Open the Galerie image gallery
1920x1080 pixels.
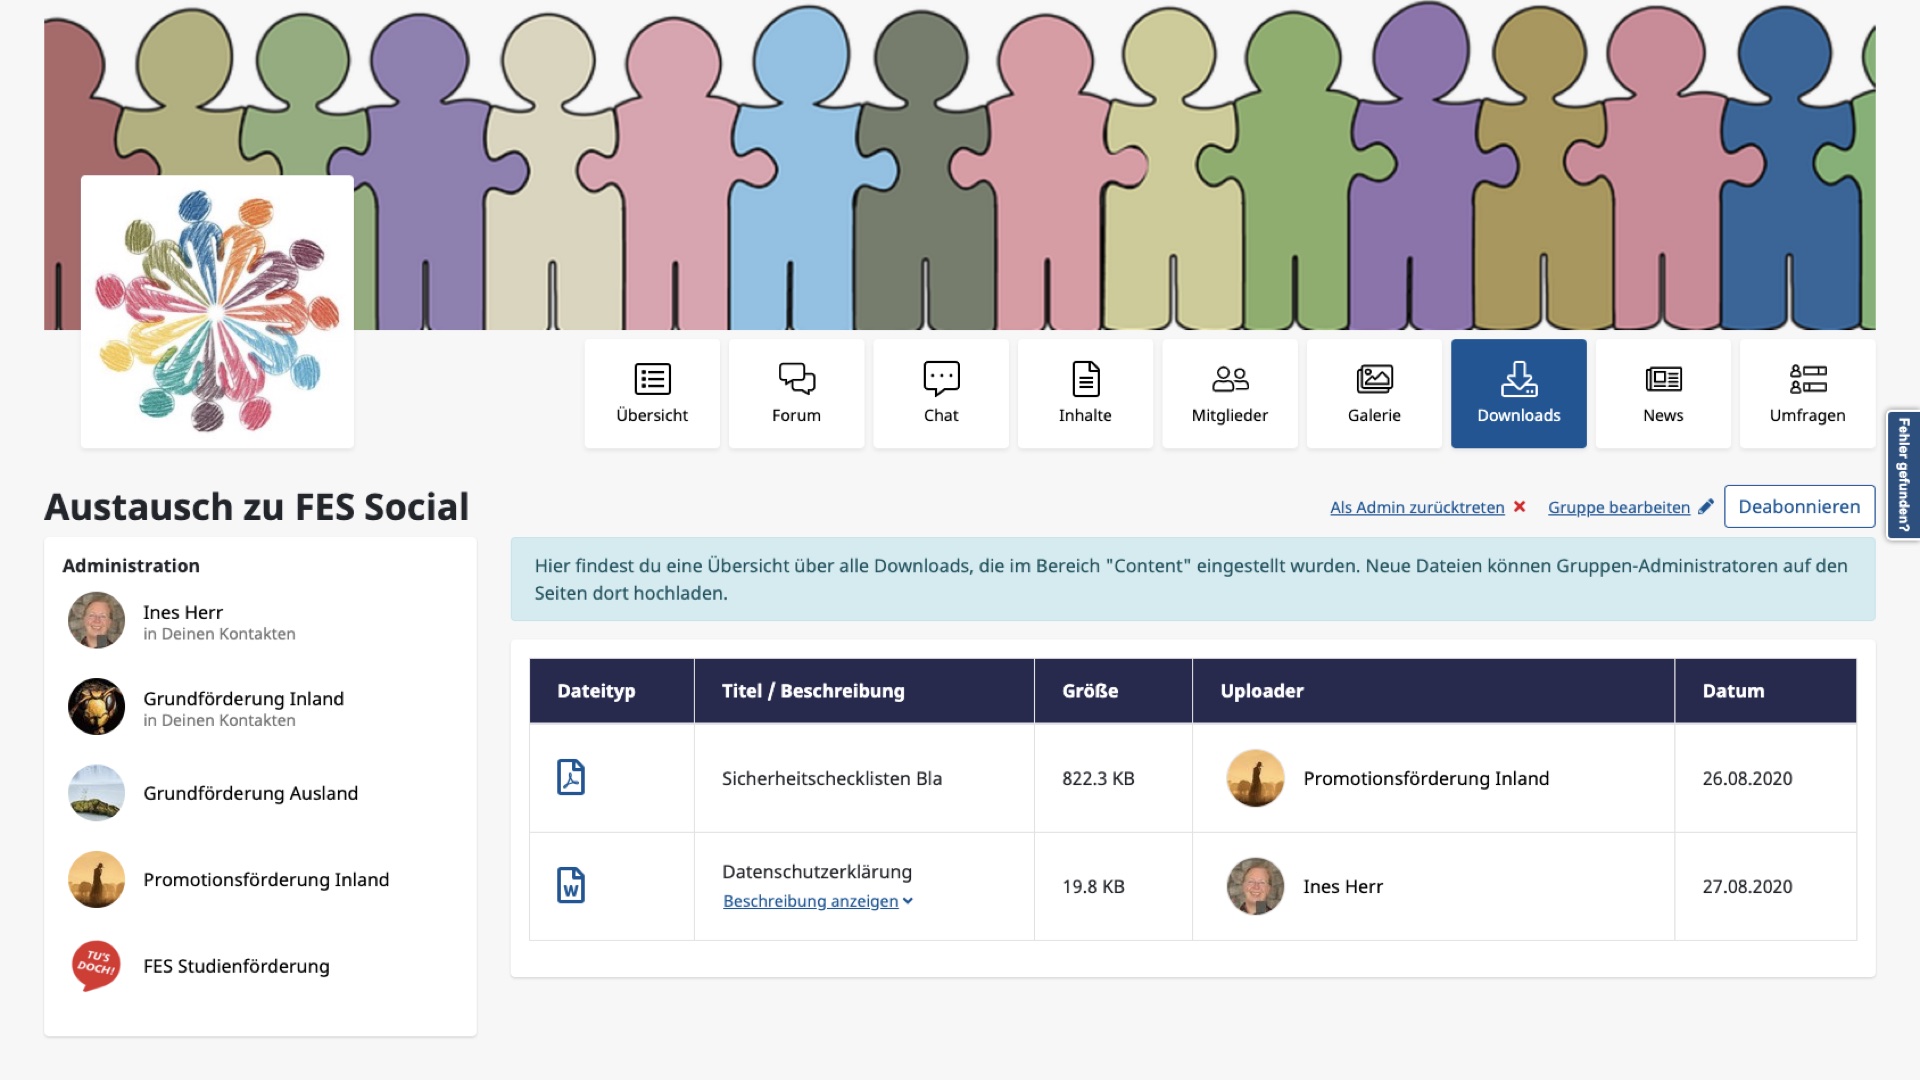pos(1374,393)
